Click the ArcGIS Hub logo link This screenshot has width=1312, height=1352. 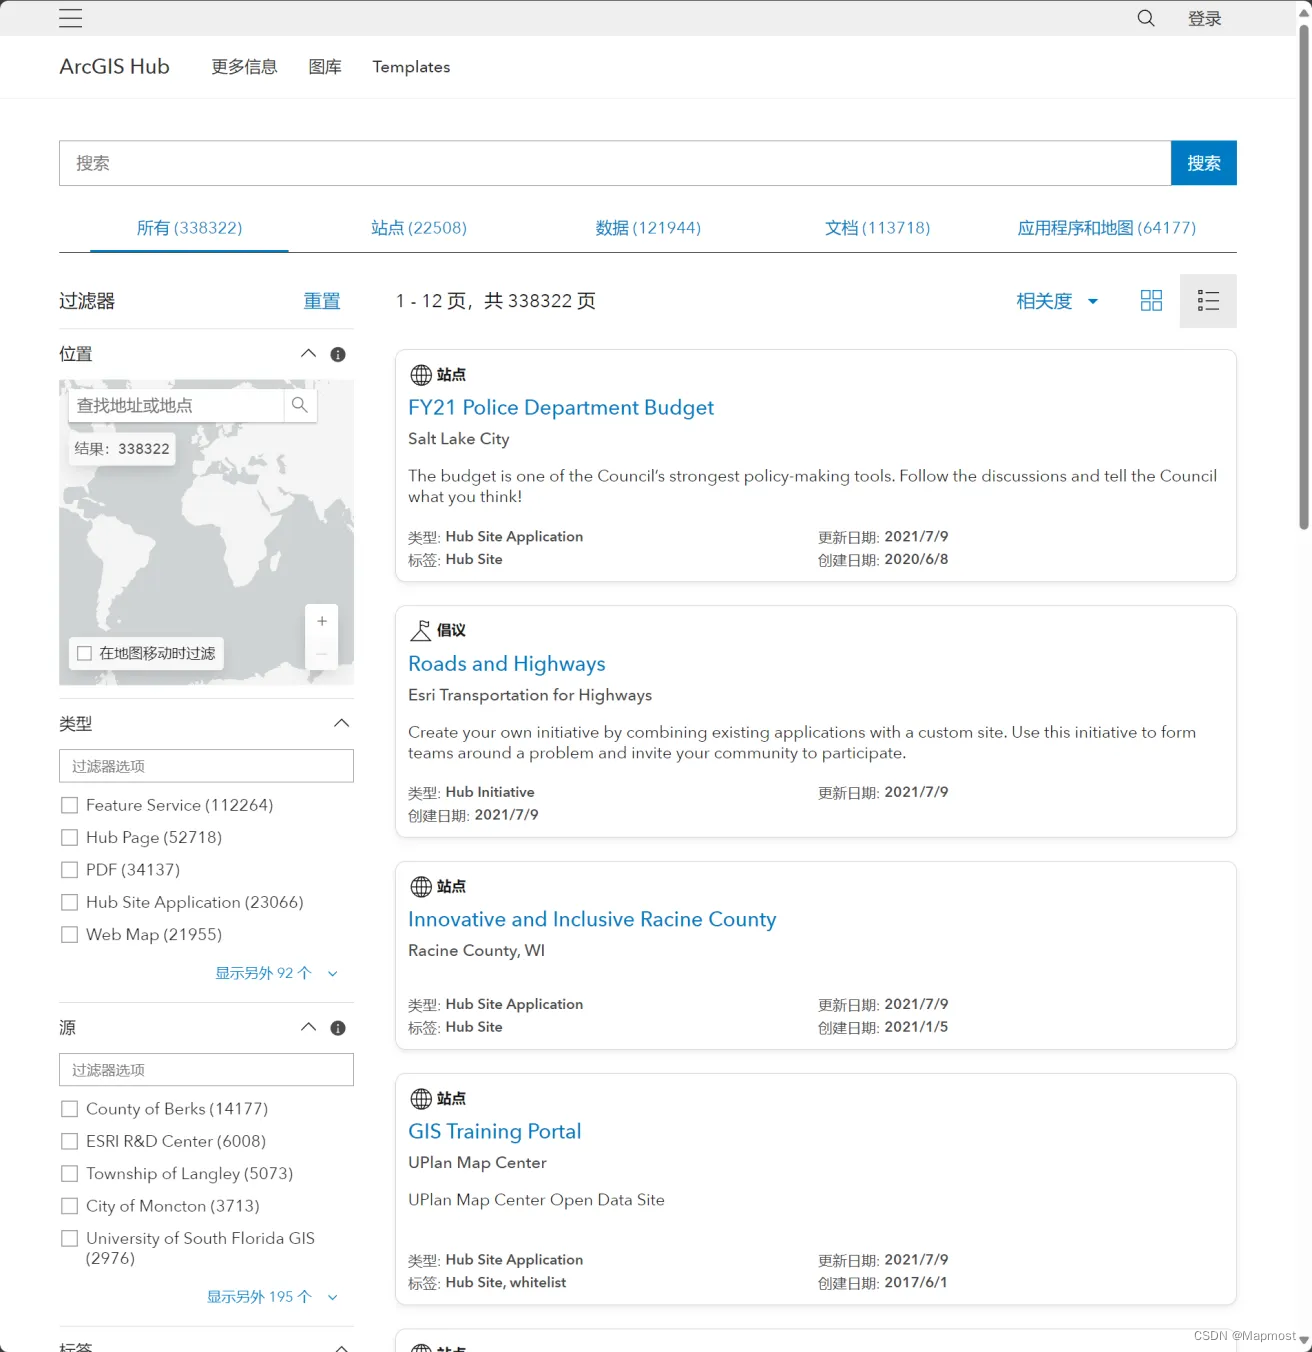coord(114,66)
